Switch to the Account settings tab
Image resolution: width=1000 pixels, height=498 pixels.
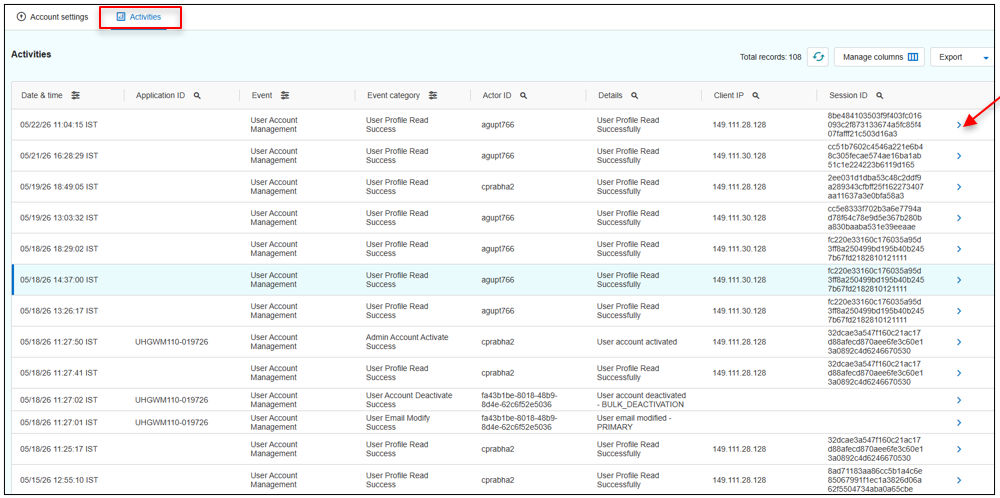tap(53, 17)
